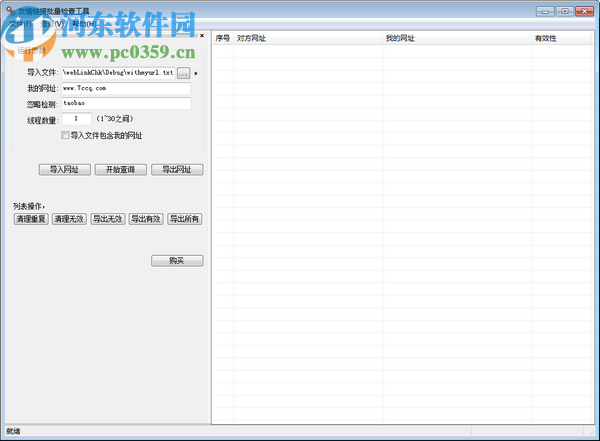Enable 导入文件包含我的网址 checkbox
This screenshot has width=600, height=441.
click(65, 135)
